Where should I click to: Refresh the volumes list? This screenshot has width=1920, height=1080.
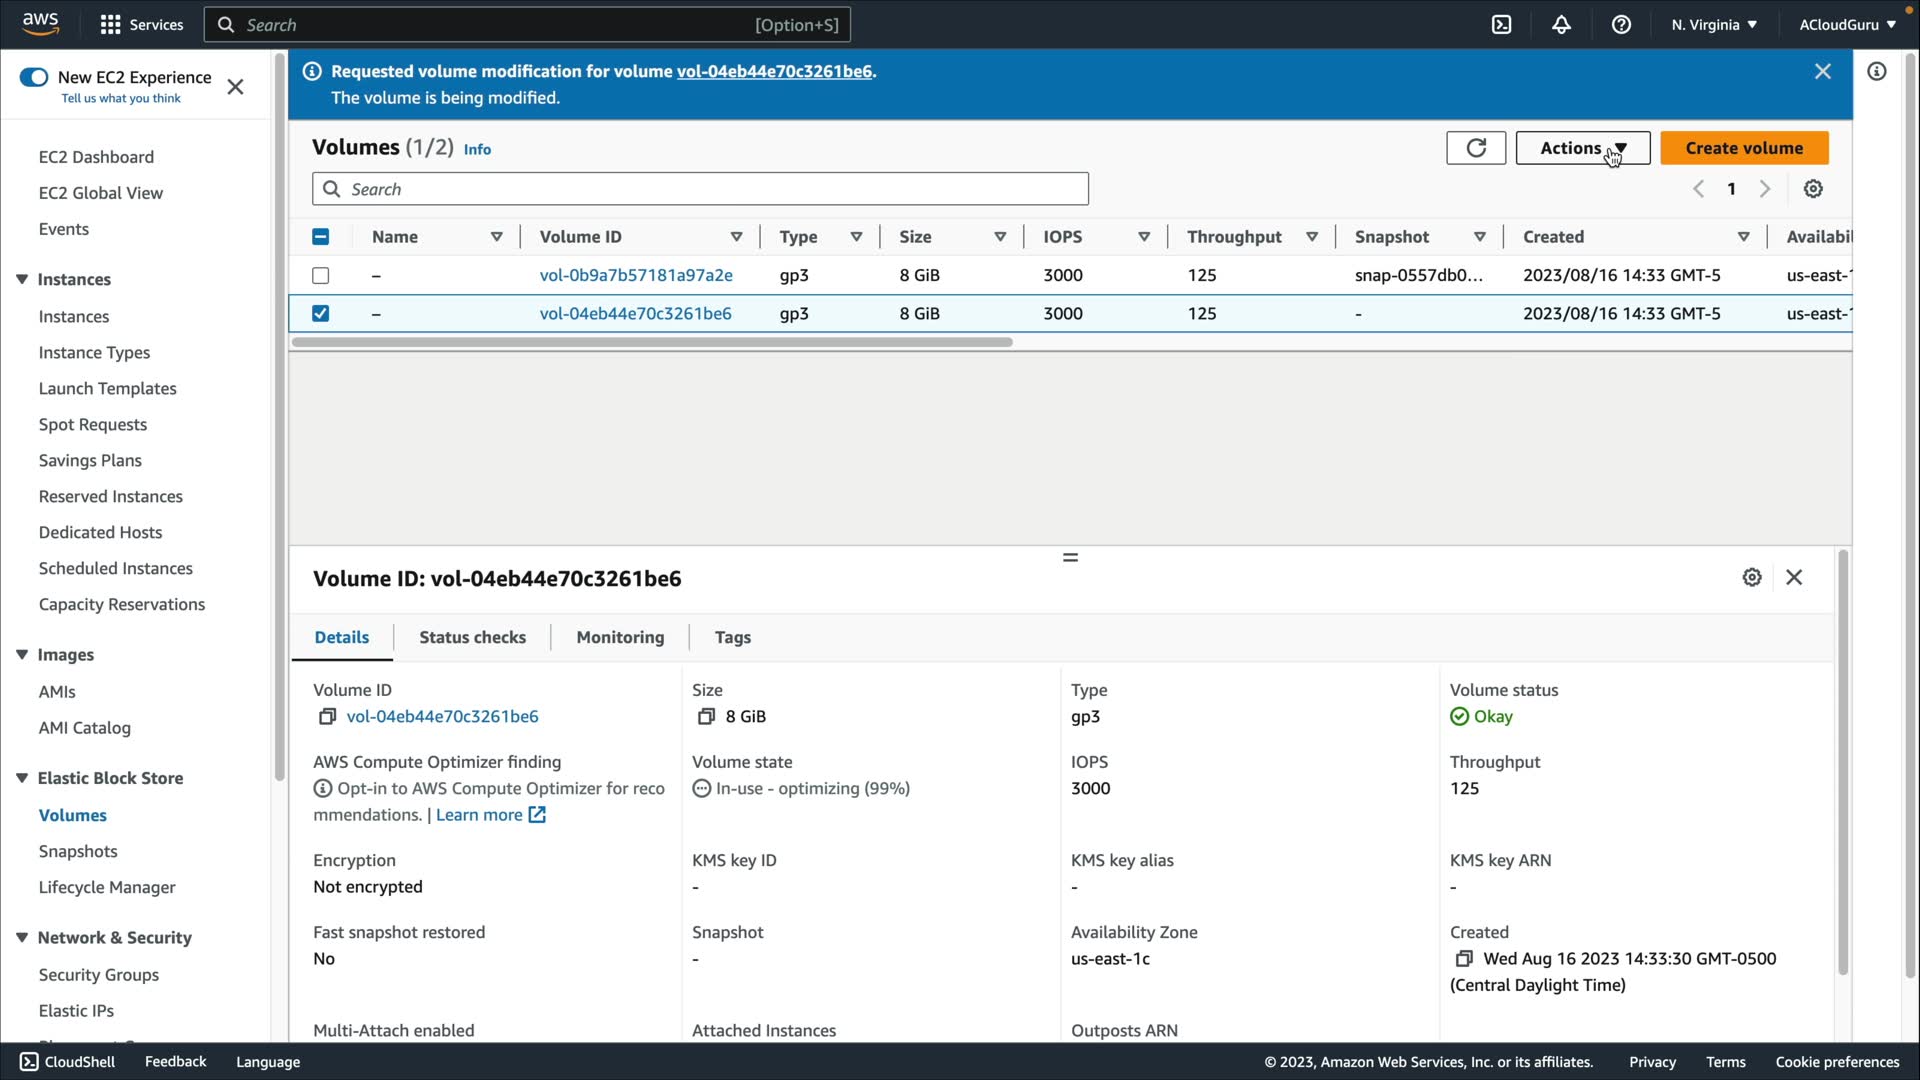click(1475, 148)
